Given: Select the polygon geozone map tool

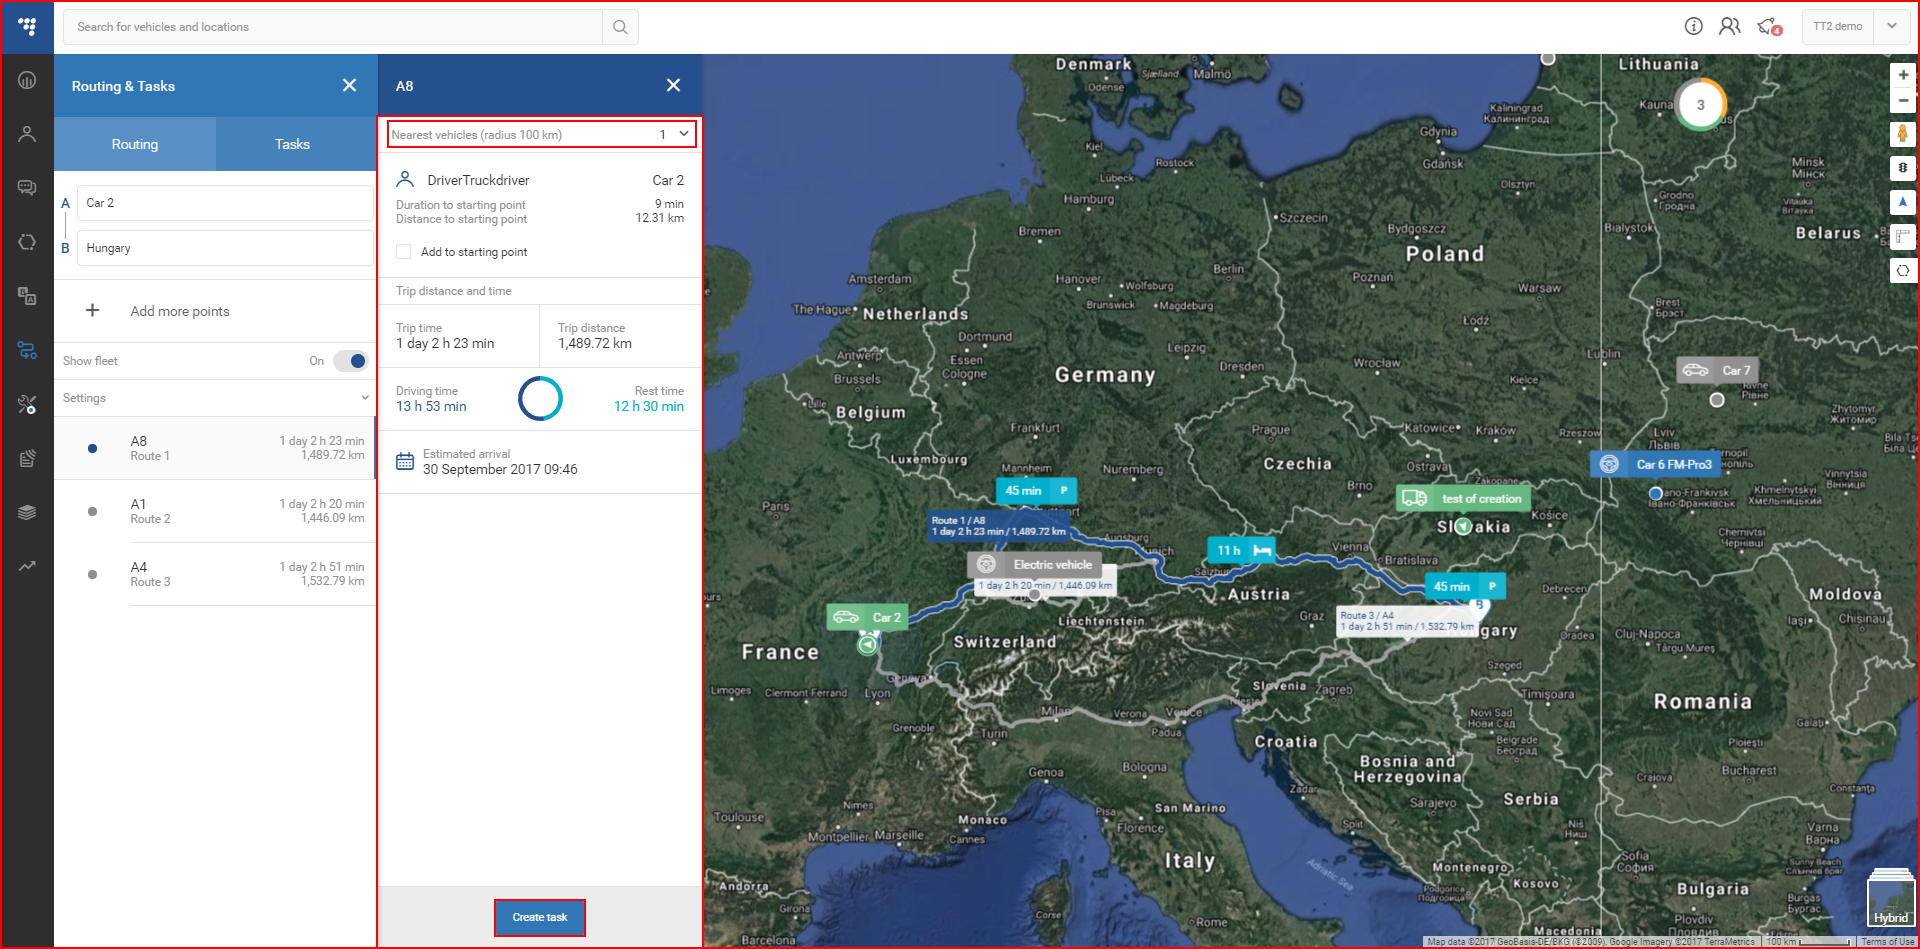Looking at the screenshot, I should (1903, 270).
